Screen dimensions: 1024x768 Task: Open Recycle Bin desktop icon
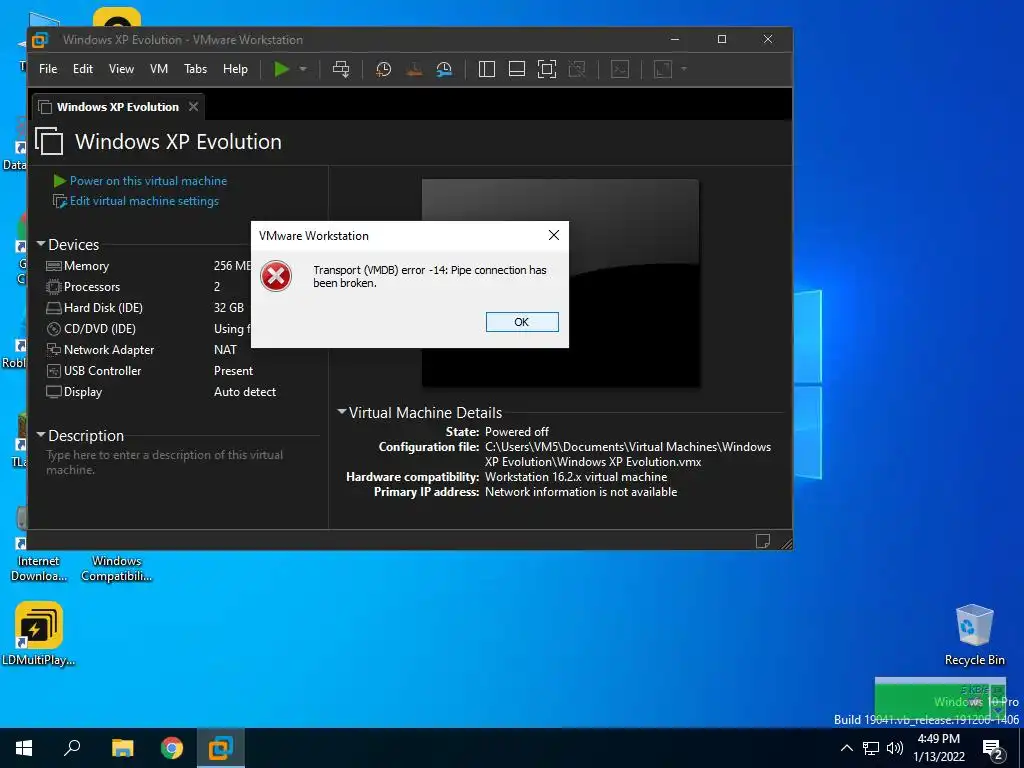coord(974,635)
